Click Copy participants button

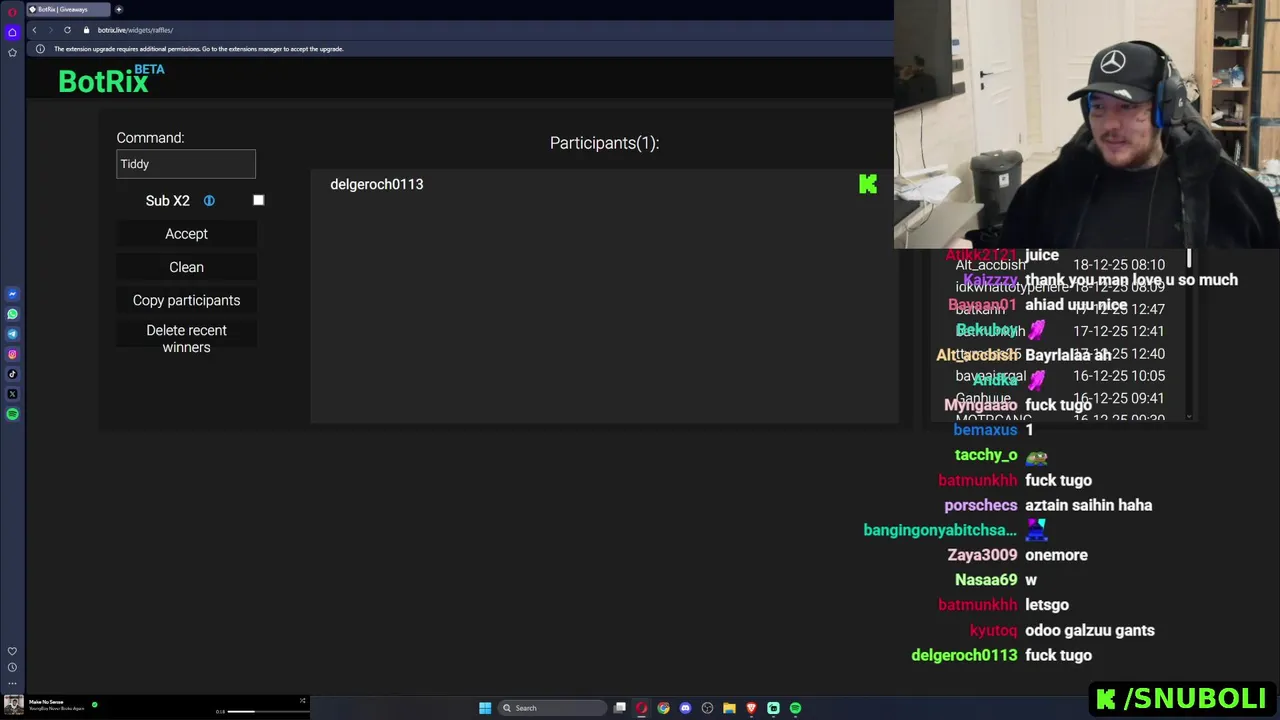tap(186, 300)
